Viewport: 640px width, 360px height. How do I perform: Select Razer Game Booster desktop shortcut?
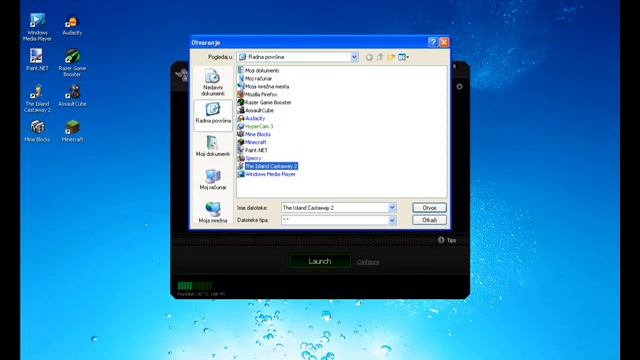pos(72,62)
